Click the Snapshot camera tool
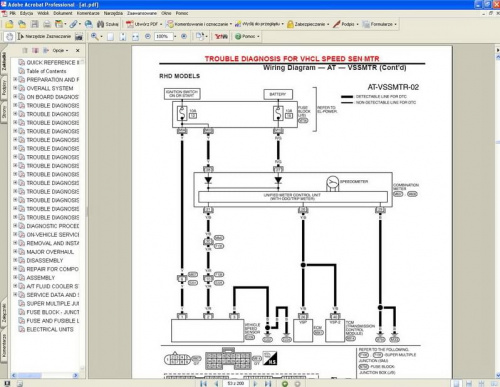500x387 pixels. [79, 36]
